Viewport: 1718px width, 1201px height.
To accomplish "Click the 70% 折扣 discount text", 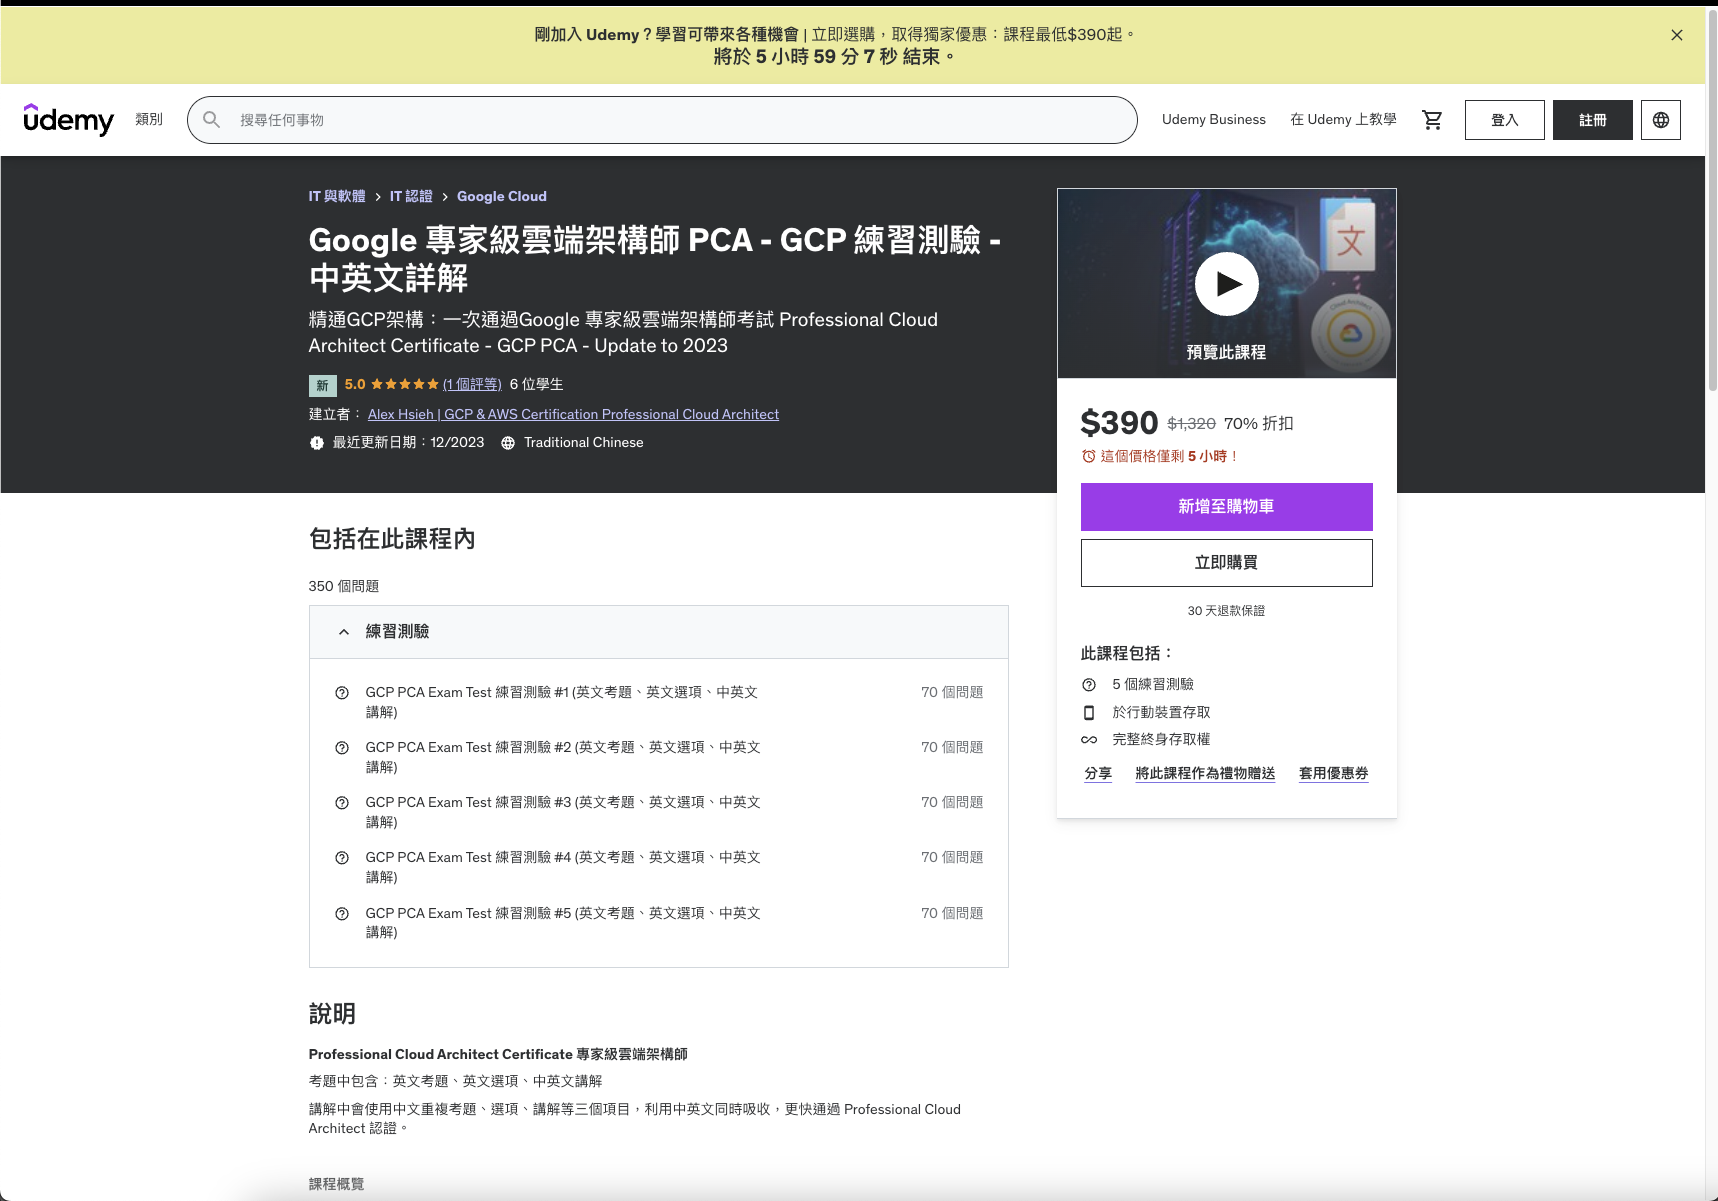I will tap(1258, 424).
